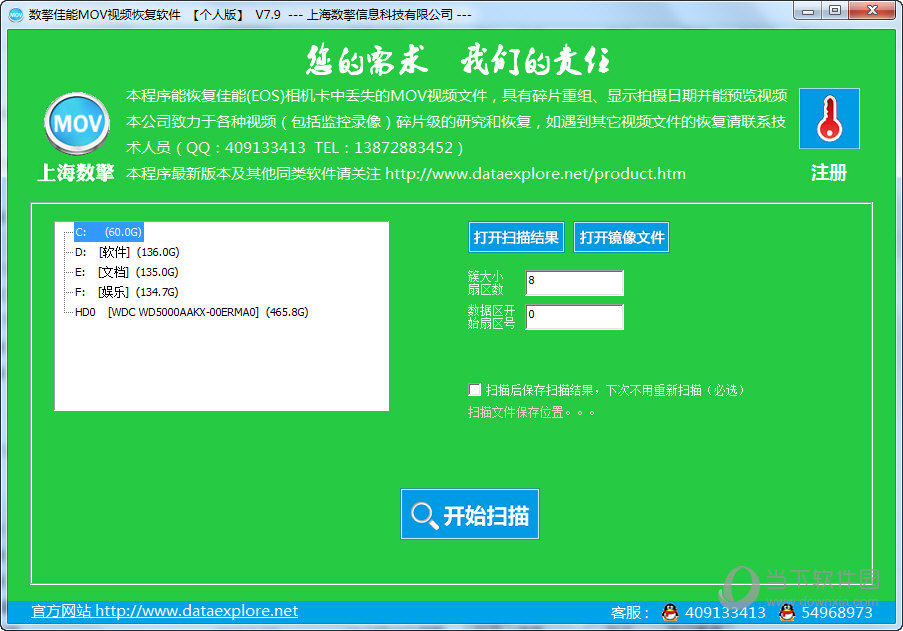Click the round MOV logo icon
Viewport: 903px width, 631px height.
coord(77,123)
